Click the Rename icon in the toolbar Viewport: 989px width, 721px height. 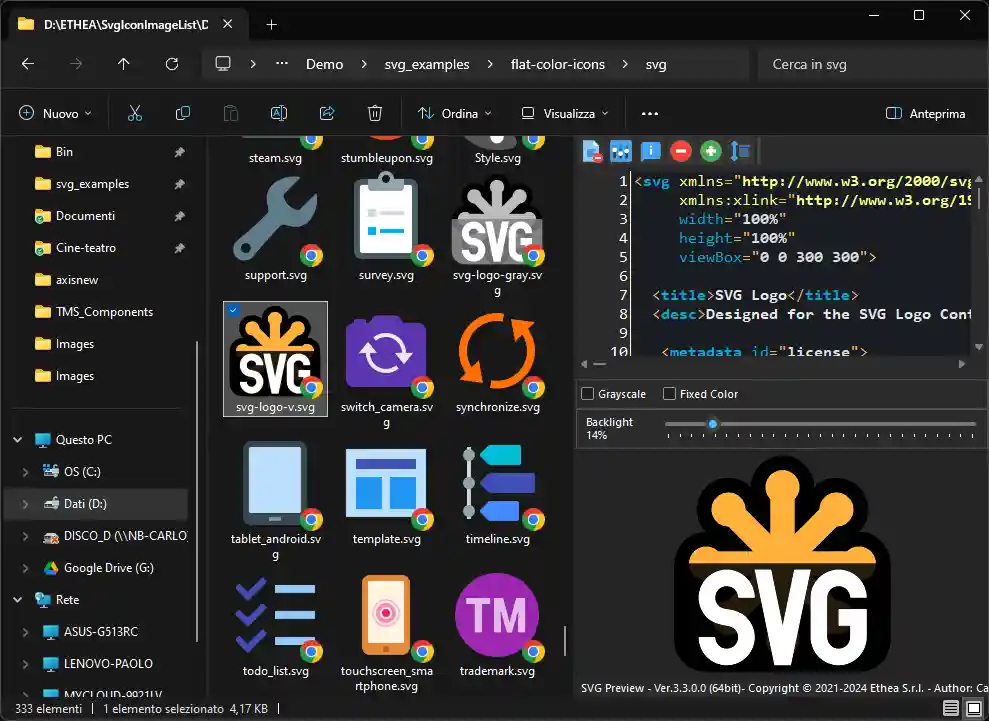pyautogui.click(x=279, y=114)
